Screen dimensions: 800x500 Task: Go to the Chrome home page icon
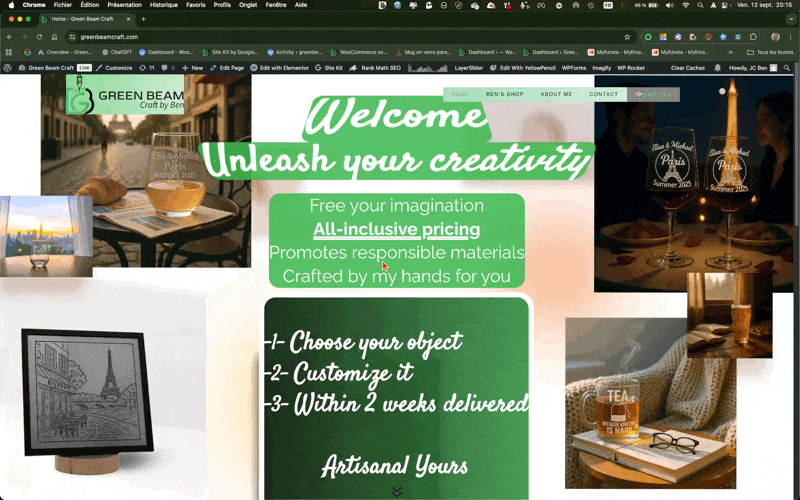point(54,37)
